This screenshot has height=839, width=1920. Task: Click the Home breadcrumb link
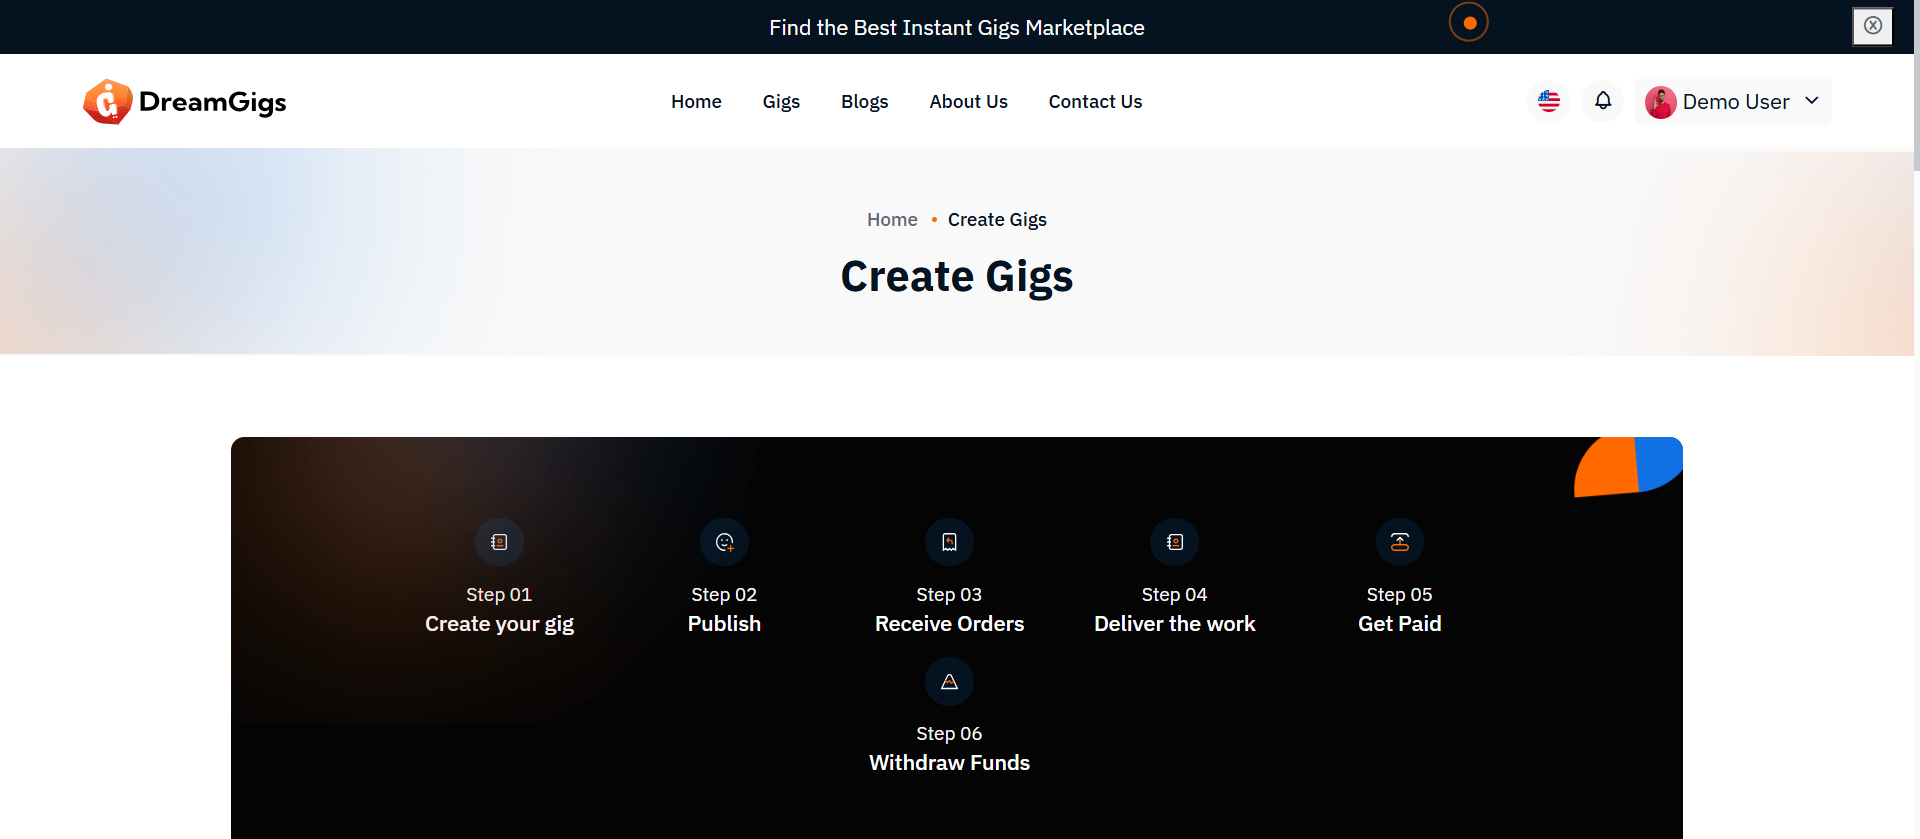click(x=892, y=220)
